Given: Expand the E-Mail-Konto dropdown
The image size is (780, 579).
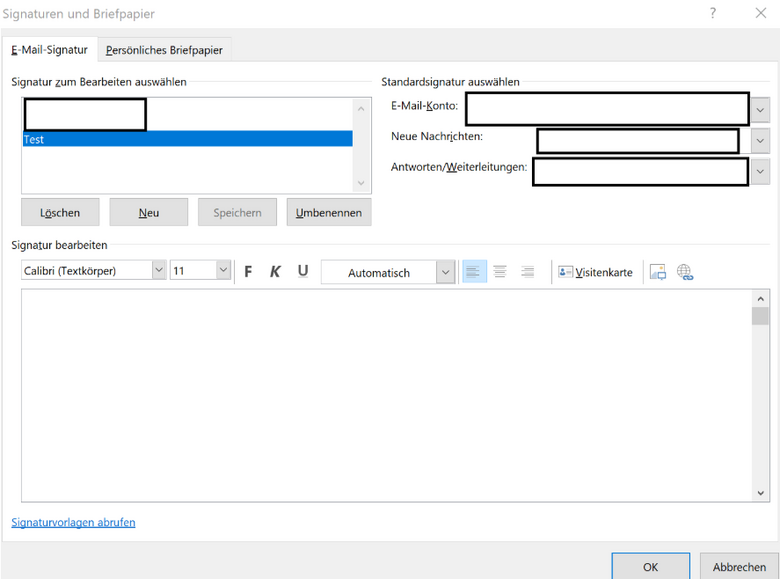Looking at the screenshot, I should pyautogui.click(x=760, y=110).
